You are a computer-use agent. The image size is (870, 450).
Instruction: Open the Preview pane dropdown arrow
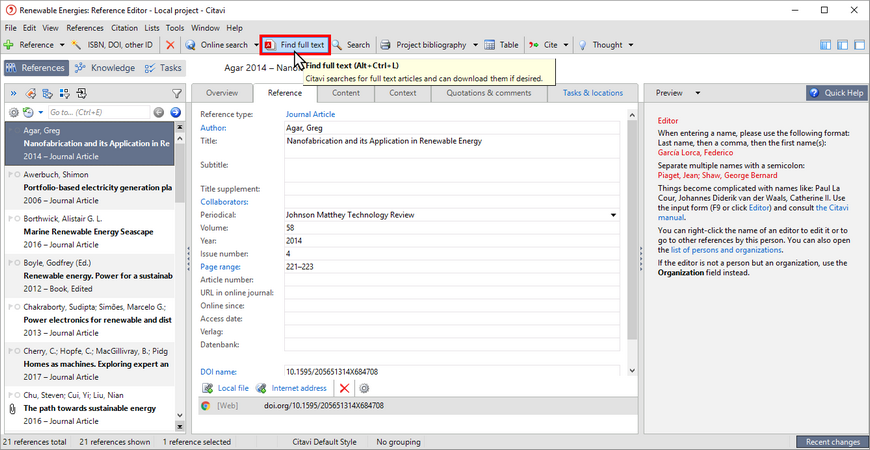pos(698,93)
